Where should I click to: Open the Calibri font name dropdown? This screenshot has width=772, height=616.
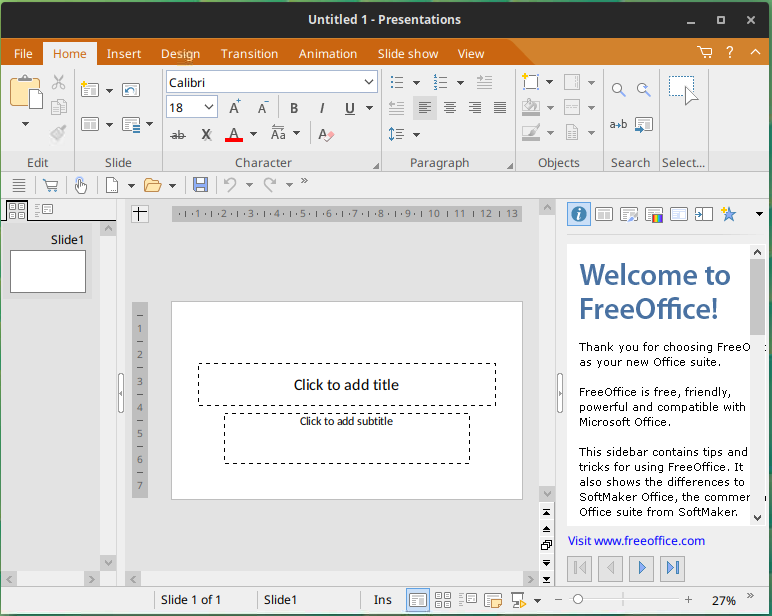369,82
